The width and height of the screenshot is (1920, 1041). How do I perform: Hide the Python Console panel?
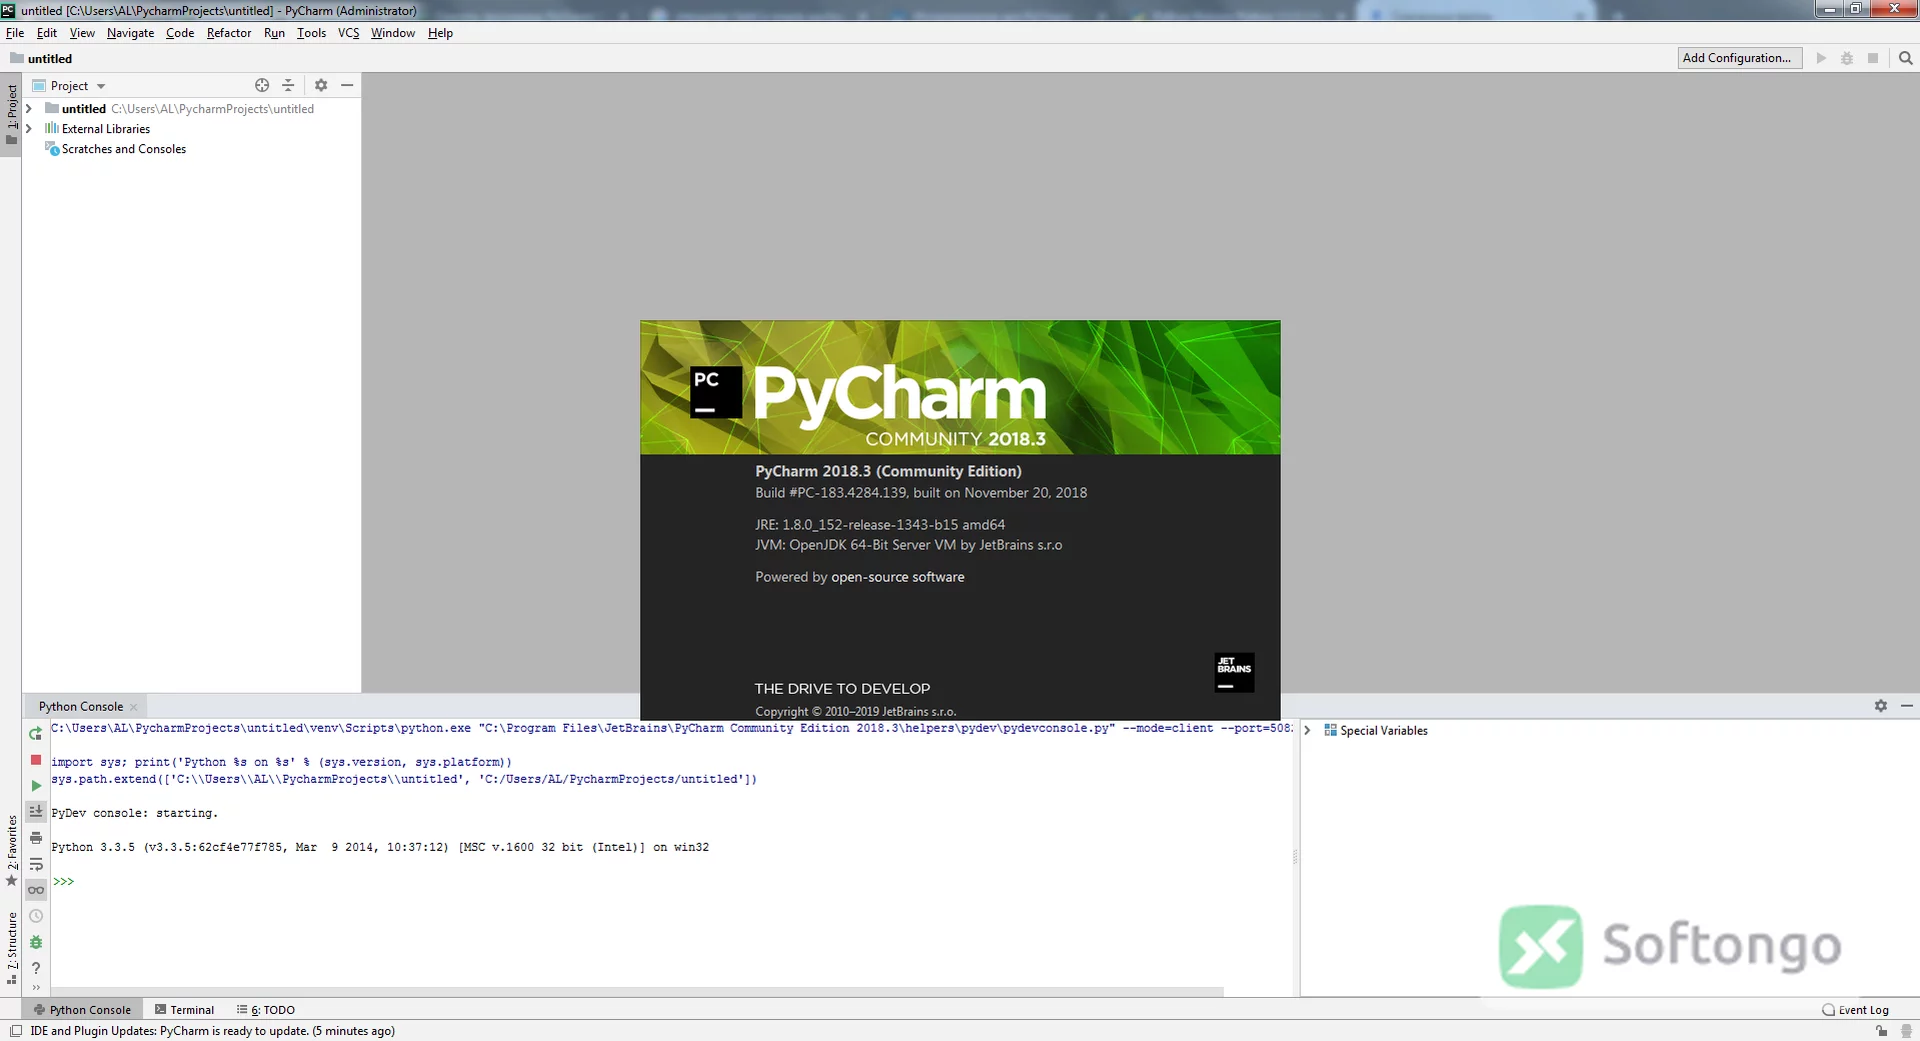(1907, 706)
